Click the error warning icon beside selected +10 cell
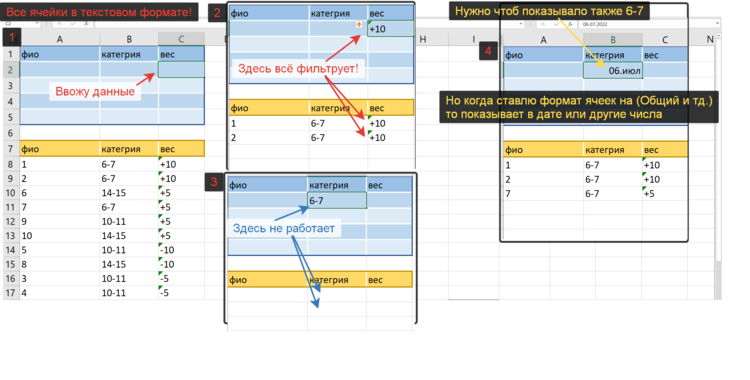 [x=359, y=24]
